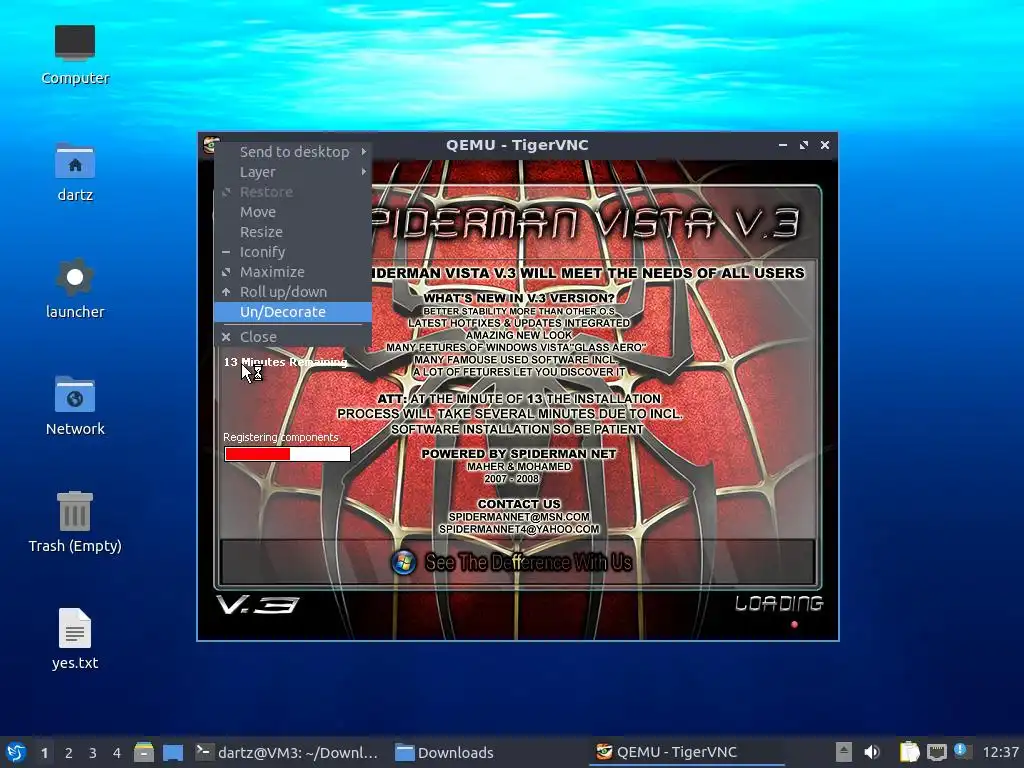Viewport: 1024px width, 768px height.
Task: Expand the Layer submenu
Action: click(x=293, y=172)
